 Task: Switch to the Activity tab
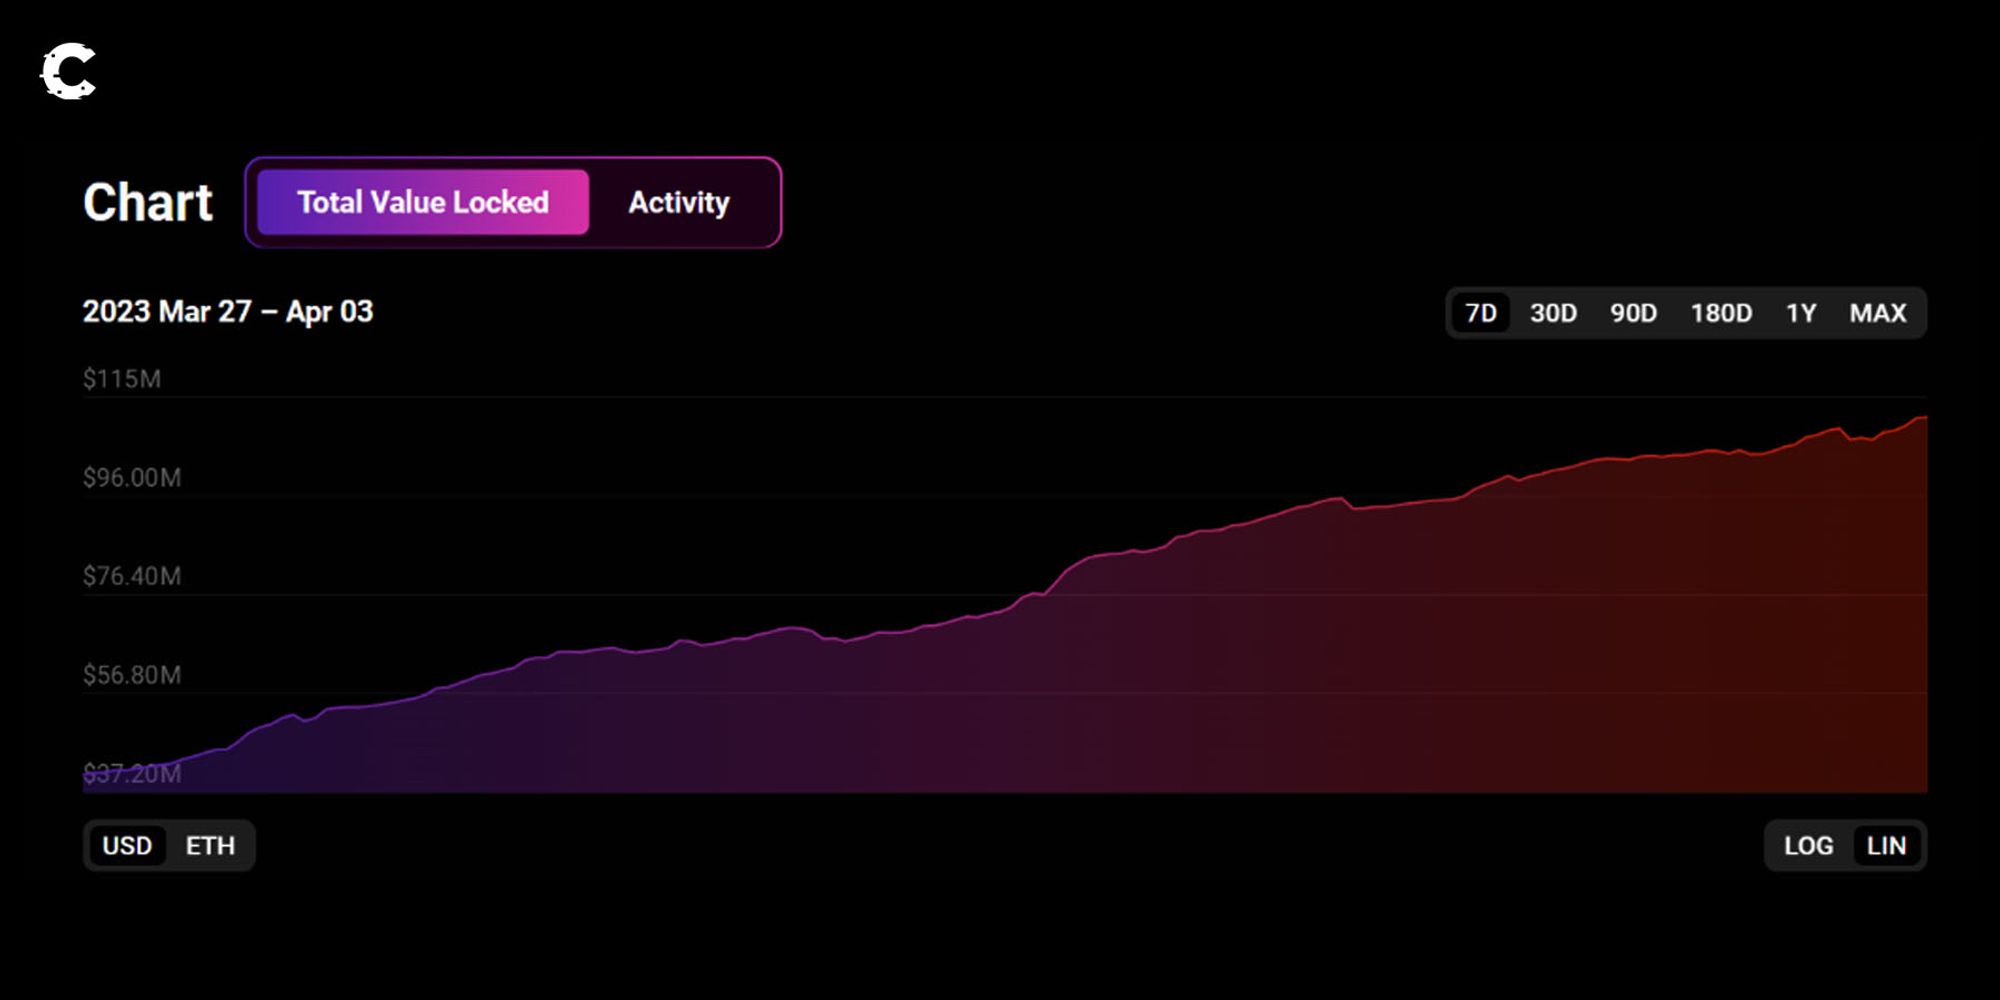click(678, 202)
